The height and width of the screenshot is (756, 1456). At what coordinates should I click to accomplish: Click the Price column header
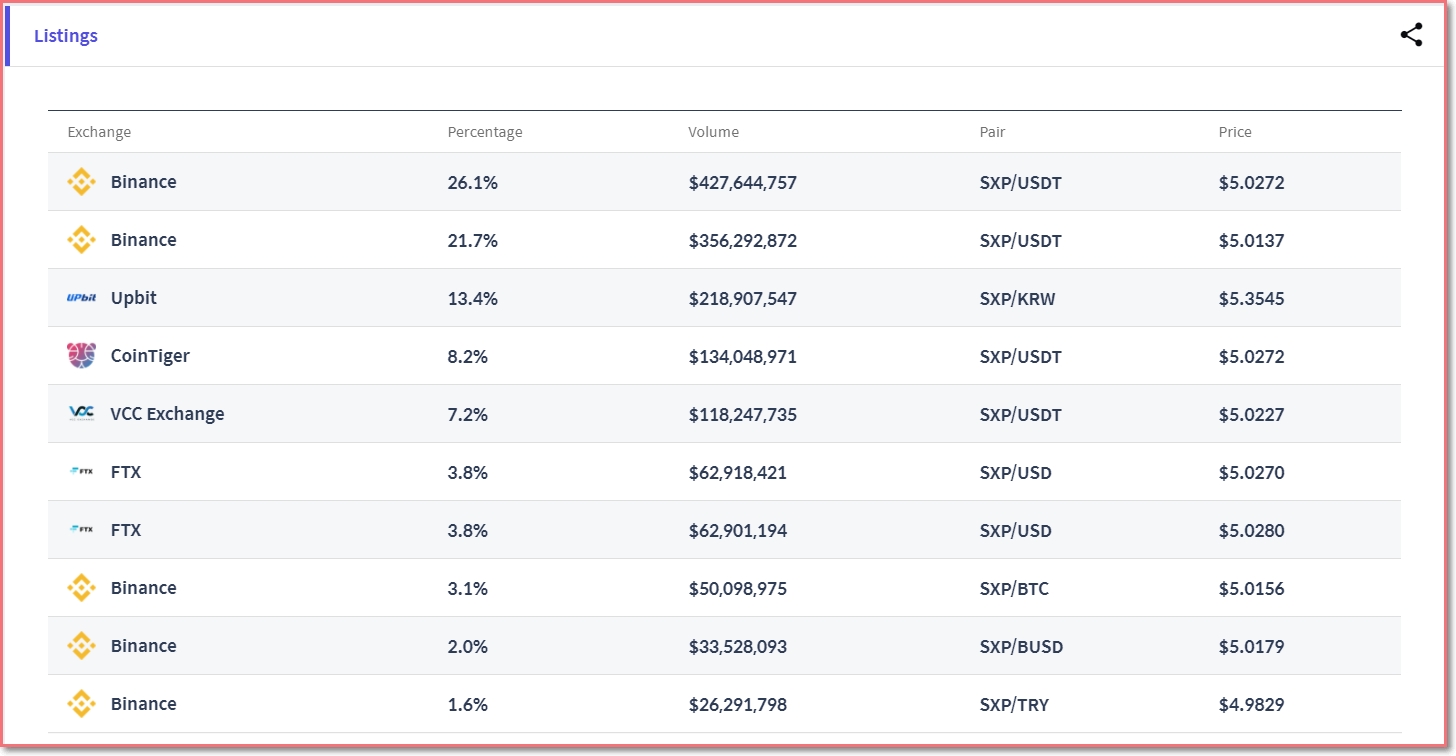pyautogui.click(x=1235, y=132)
